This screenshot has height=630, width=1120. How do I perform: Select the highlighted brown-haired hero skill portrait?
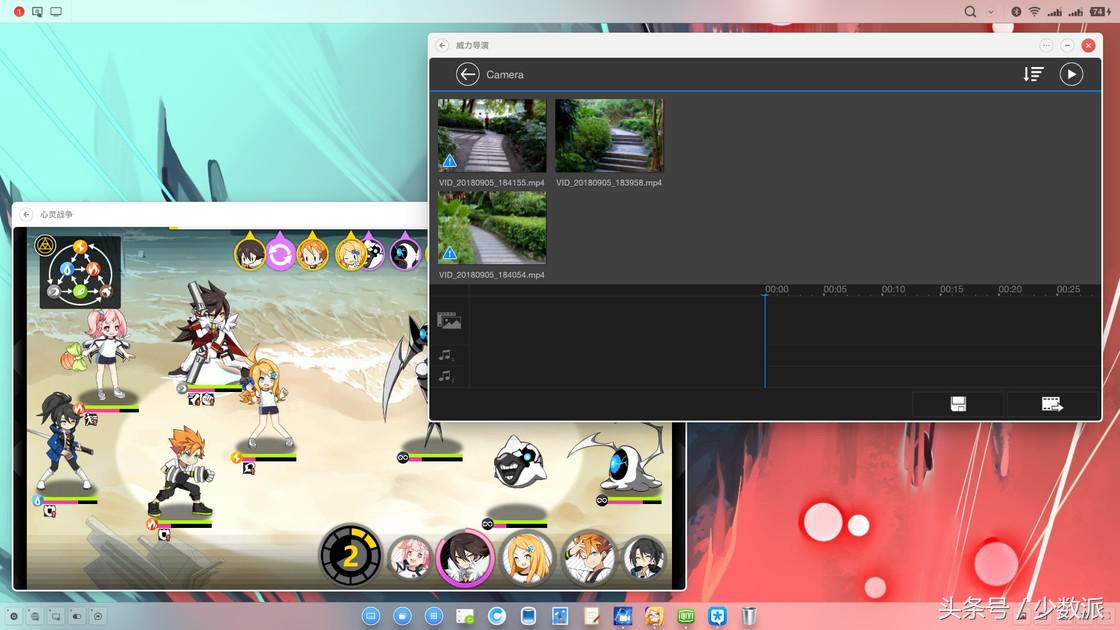pyautogui.click(x=465, y=557)
